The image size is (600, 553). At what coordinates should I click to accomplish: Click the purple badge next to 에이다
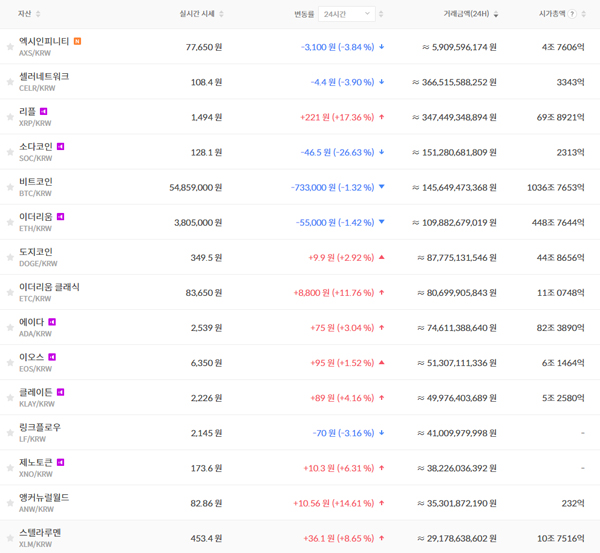(52, 321)
